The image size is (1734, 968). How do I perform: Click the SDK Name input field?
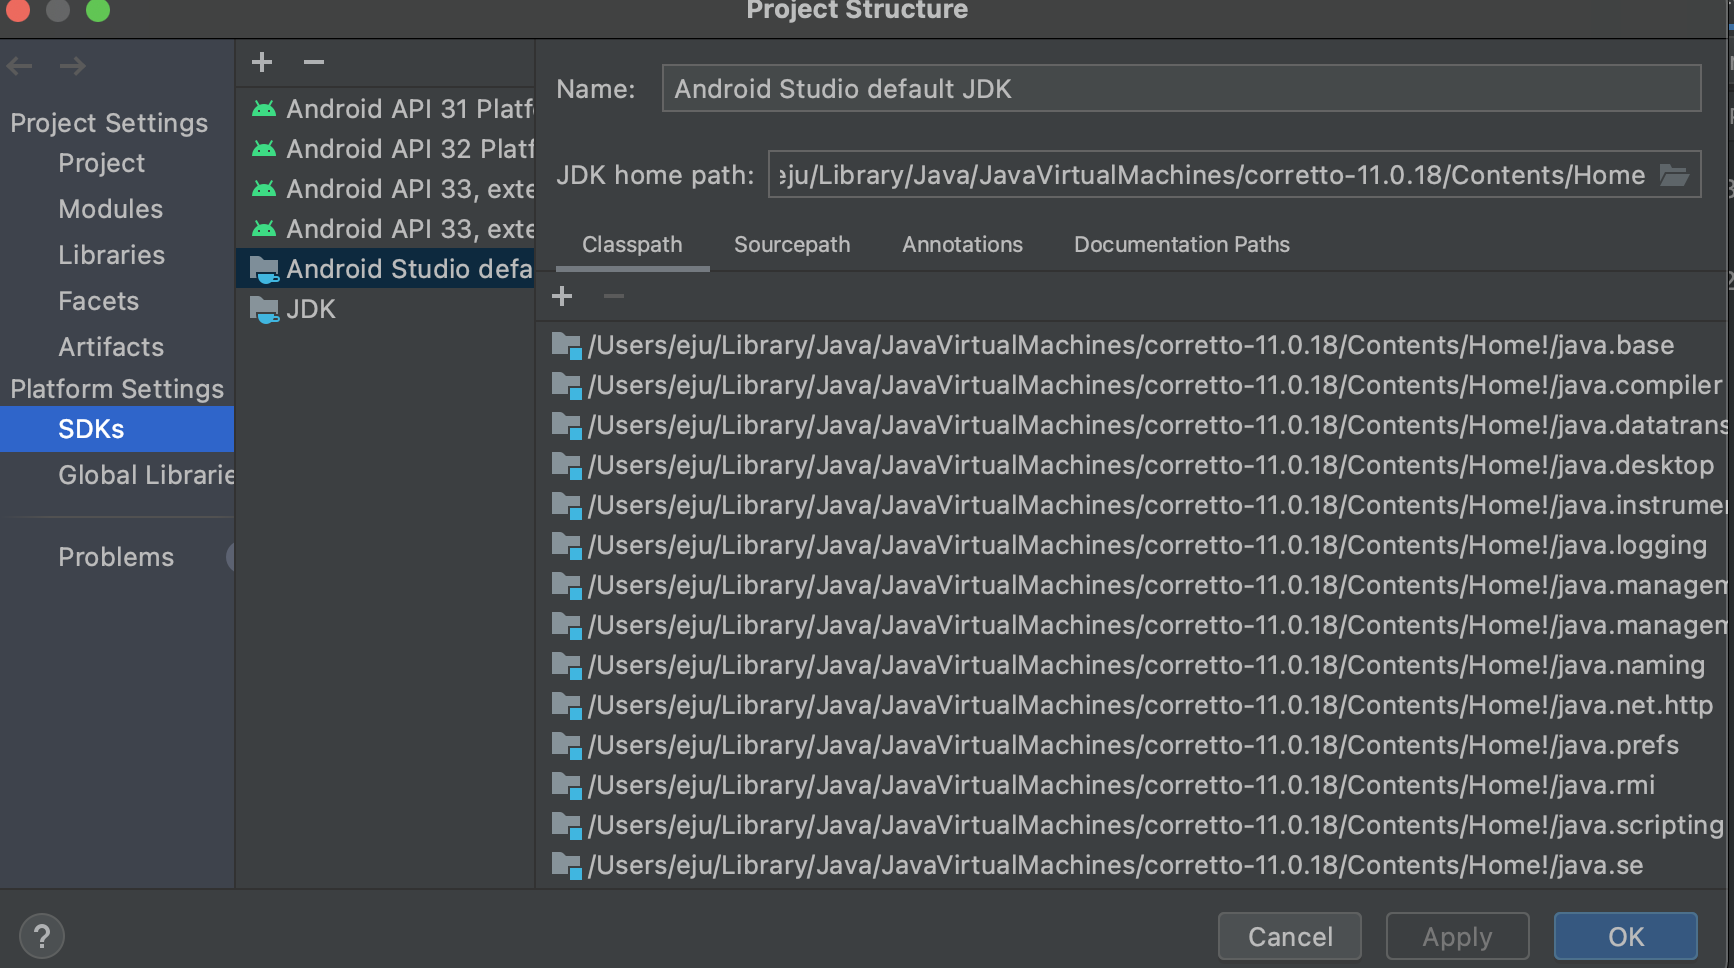pyautogui.click(x=1181, y=89)
